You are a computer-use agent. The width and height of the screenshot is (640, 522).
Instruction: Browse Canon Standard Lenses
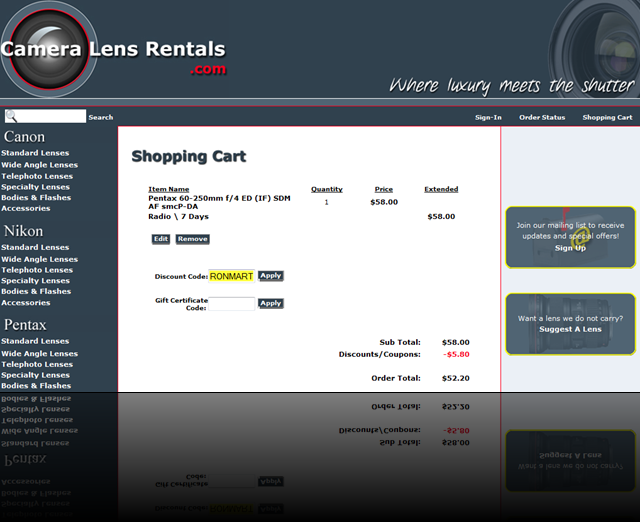(35, 153)
